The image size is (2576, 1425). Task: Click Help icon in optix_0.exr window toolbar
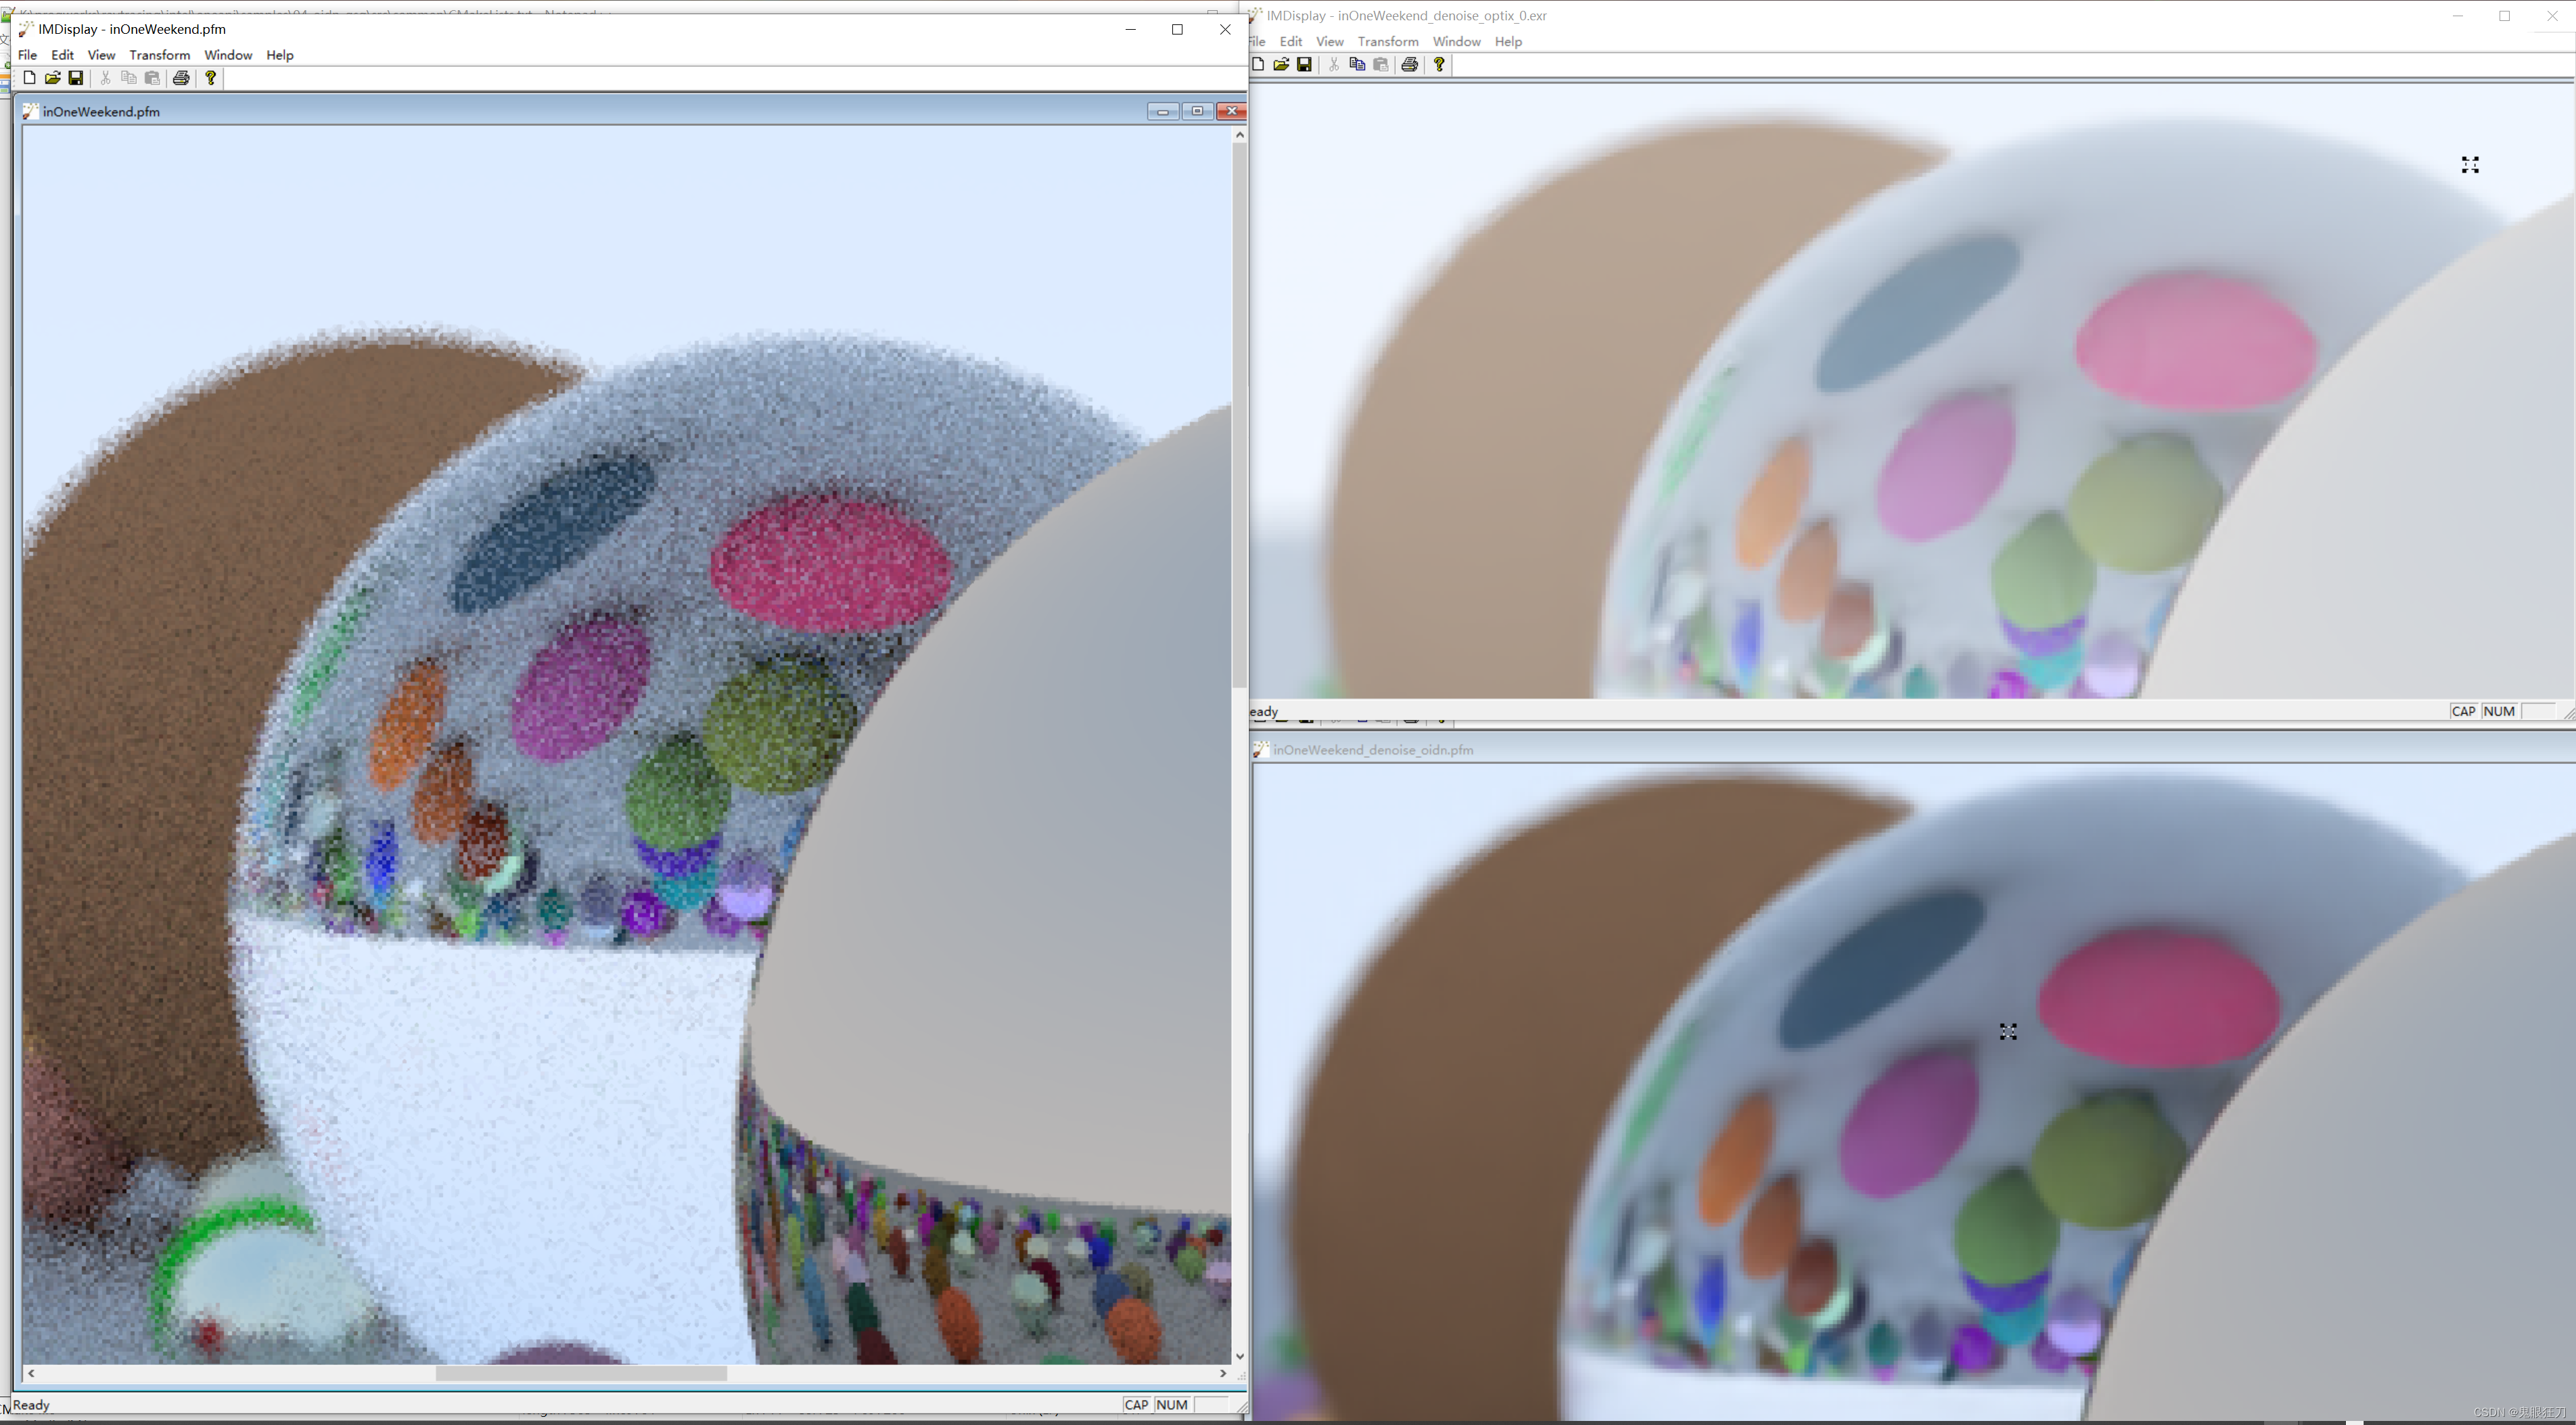pos(1439,65)
